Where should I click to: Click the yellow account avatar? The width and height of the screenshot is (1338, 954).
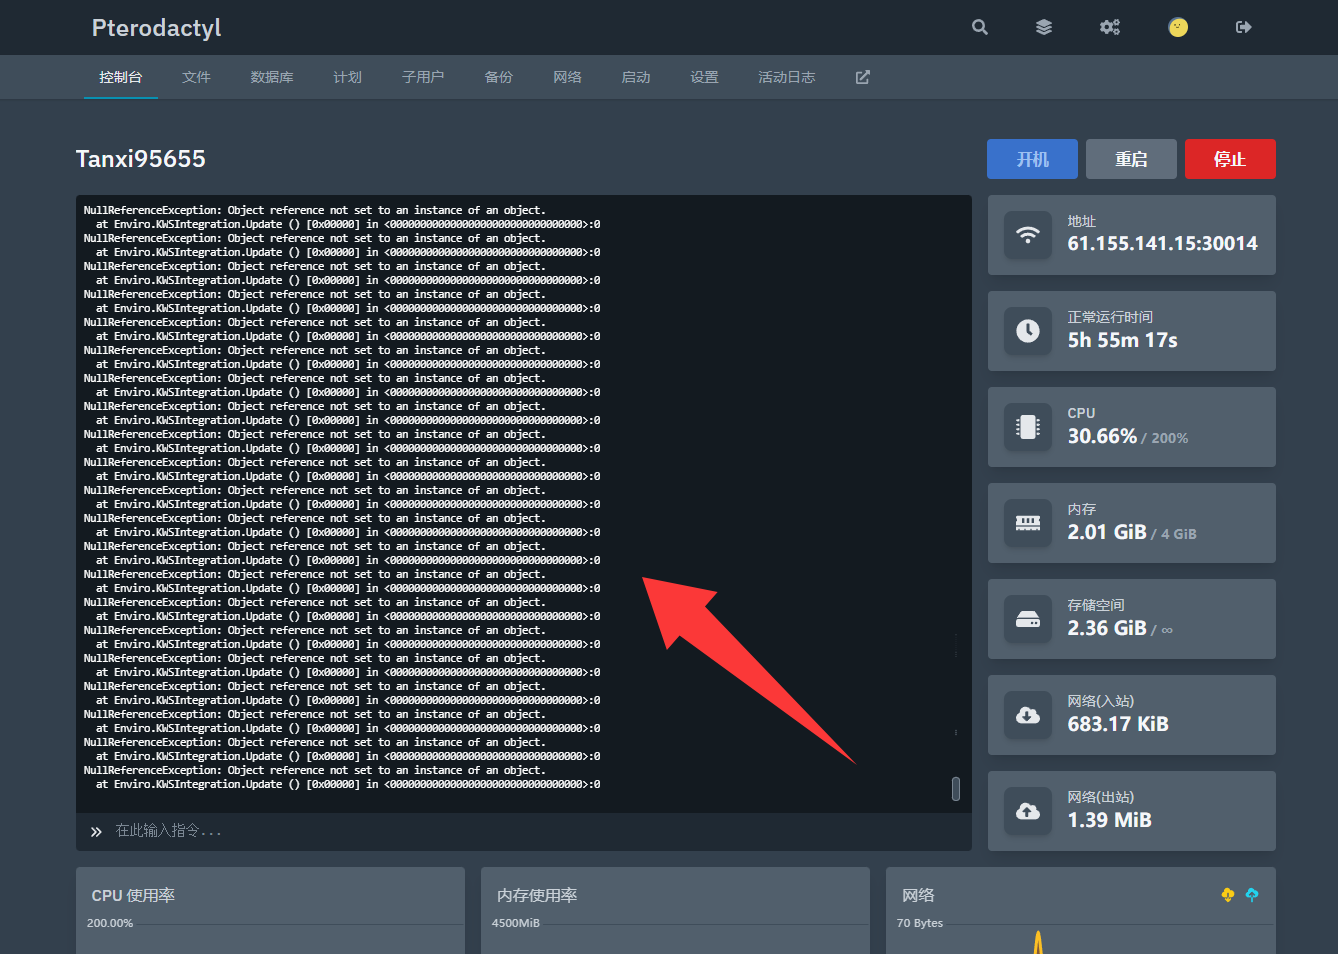click(1178, 27)
